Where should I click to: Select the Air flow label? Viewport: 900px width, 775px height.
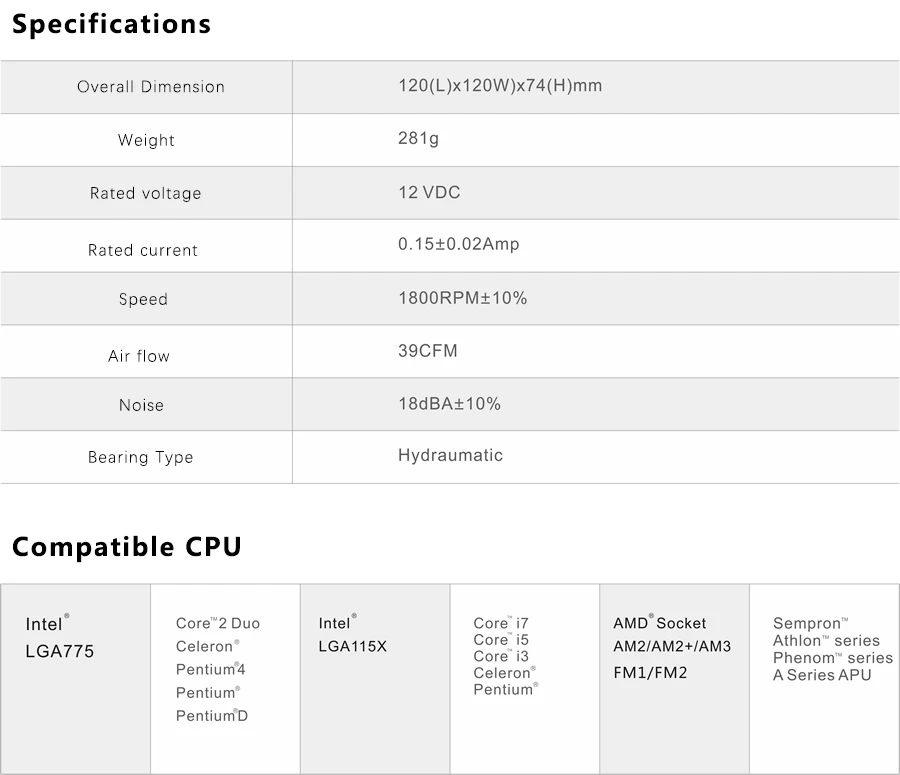tap(139, 356)
